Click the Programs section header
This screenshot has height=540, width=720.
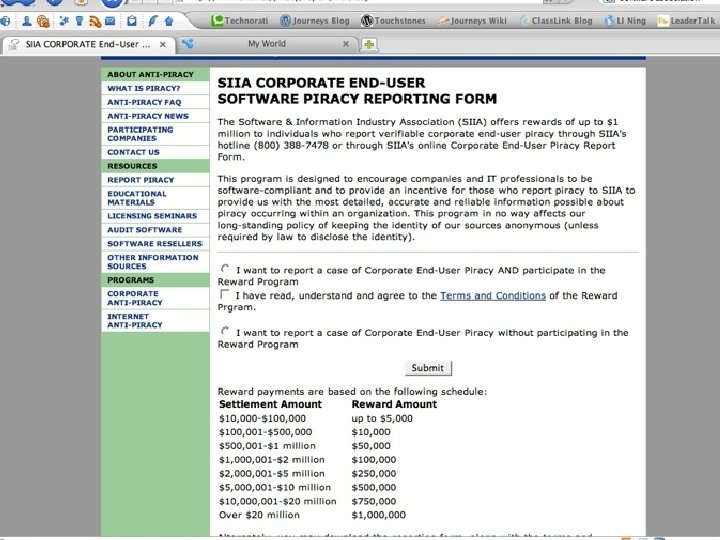[x=155, y=280]
